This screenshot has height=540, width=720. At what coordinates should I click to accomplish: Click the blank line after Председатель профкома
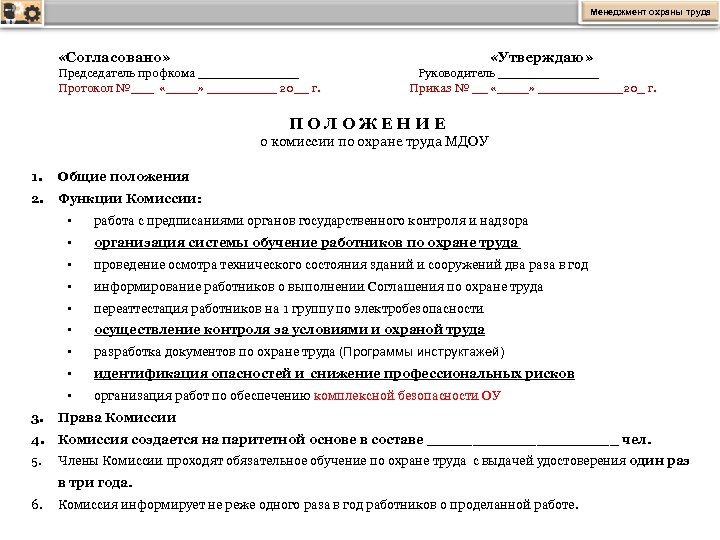pos(248,76)
